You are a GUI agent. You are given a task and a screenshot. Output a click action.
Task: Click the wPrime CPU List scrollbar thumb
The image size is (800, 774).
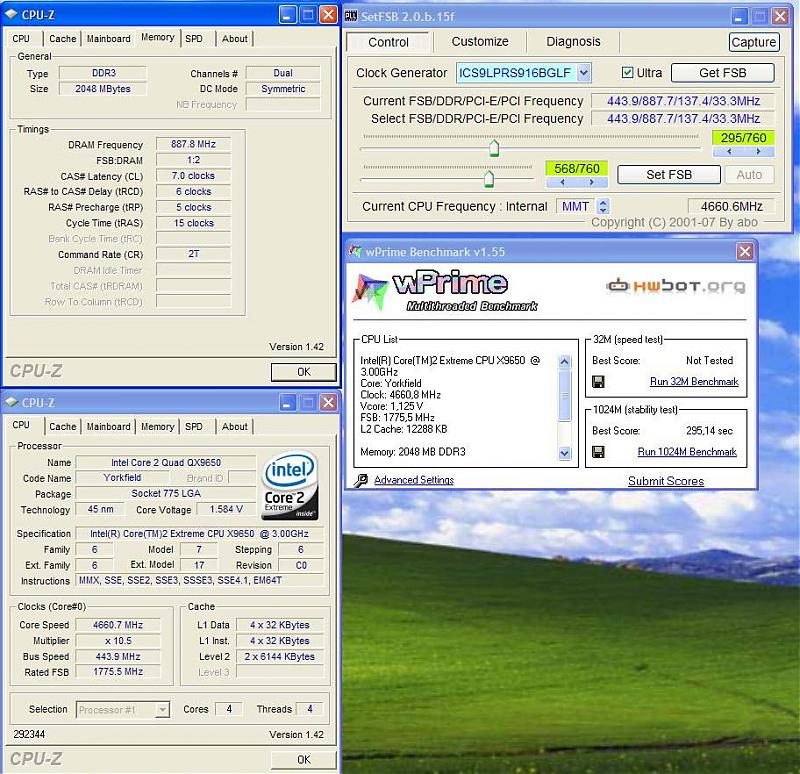pyautogui.click(x=564, y=395)
